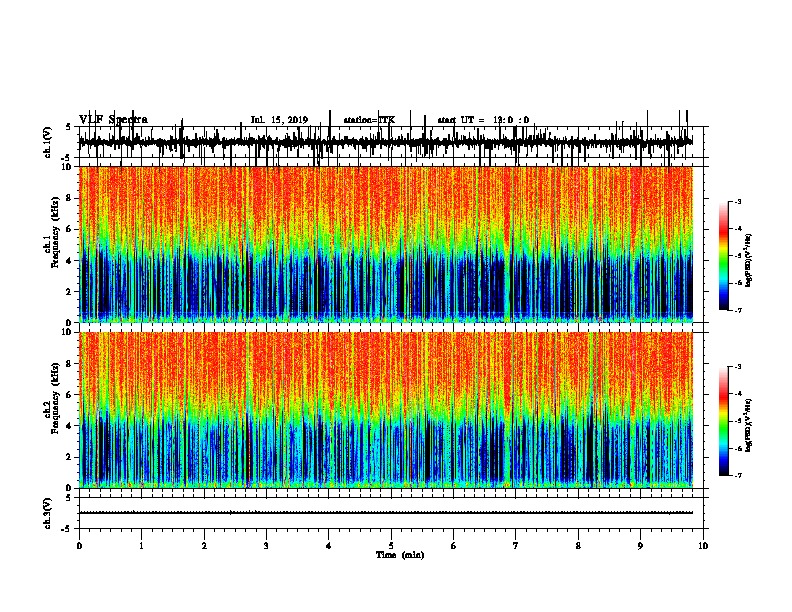The width and height of the screenshot is (792, 612).
Task: Click the time axis tick label 2
Action: point(204,546)
